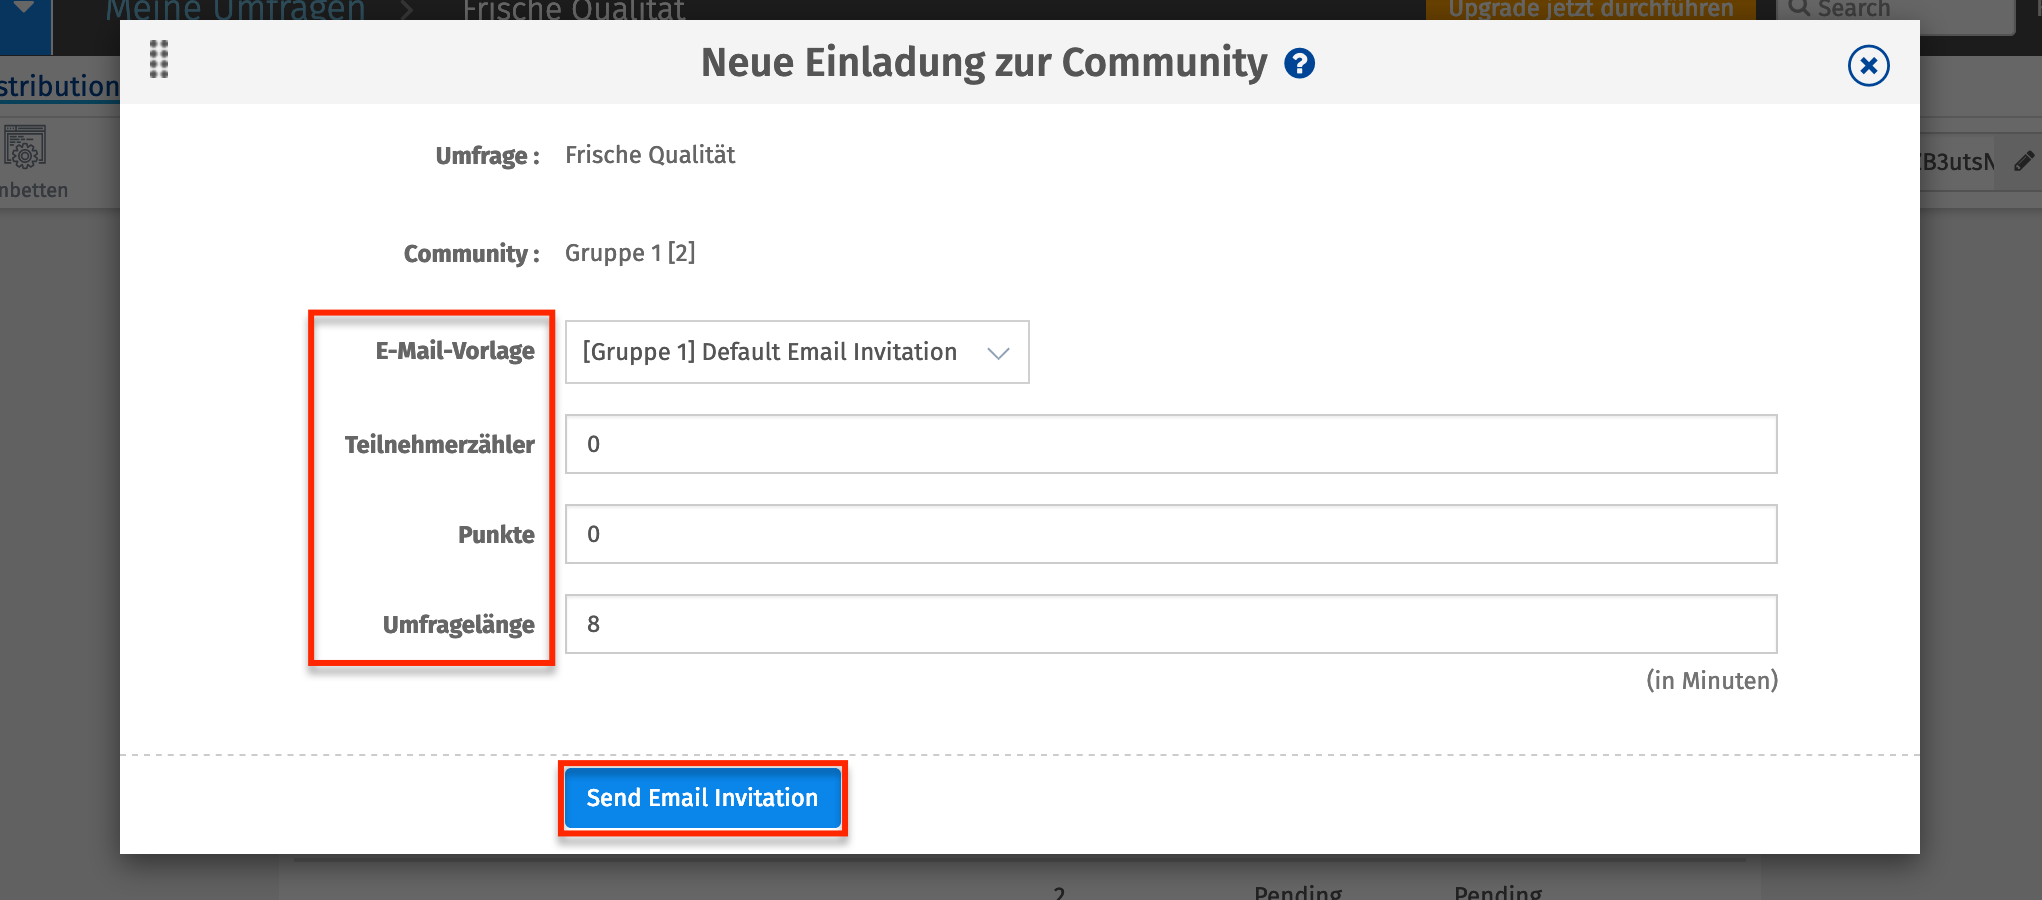This screenshot has height=900, width=2042.
Task: Open the E-Mail-Vorlage template dropdown
Action: [x=795, y=352]
